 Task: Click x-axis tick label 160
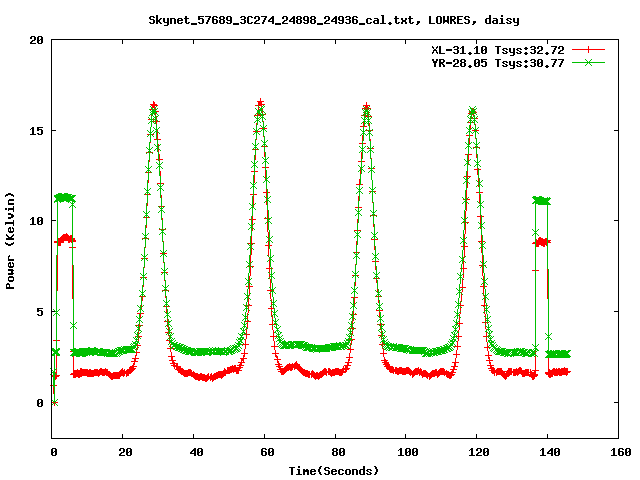pos(621,452)
